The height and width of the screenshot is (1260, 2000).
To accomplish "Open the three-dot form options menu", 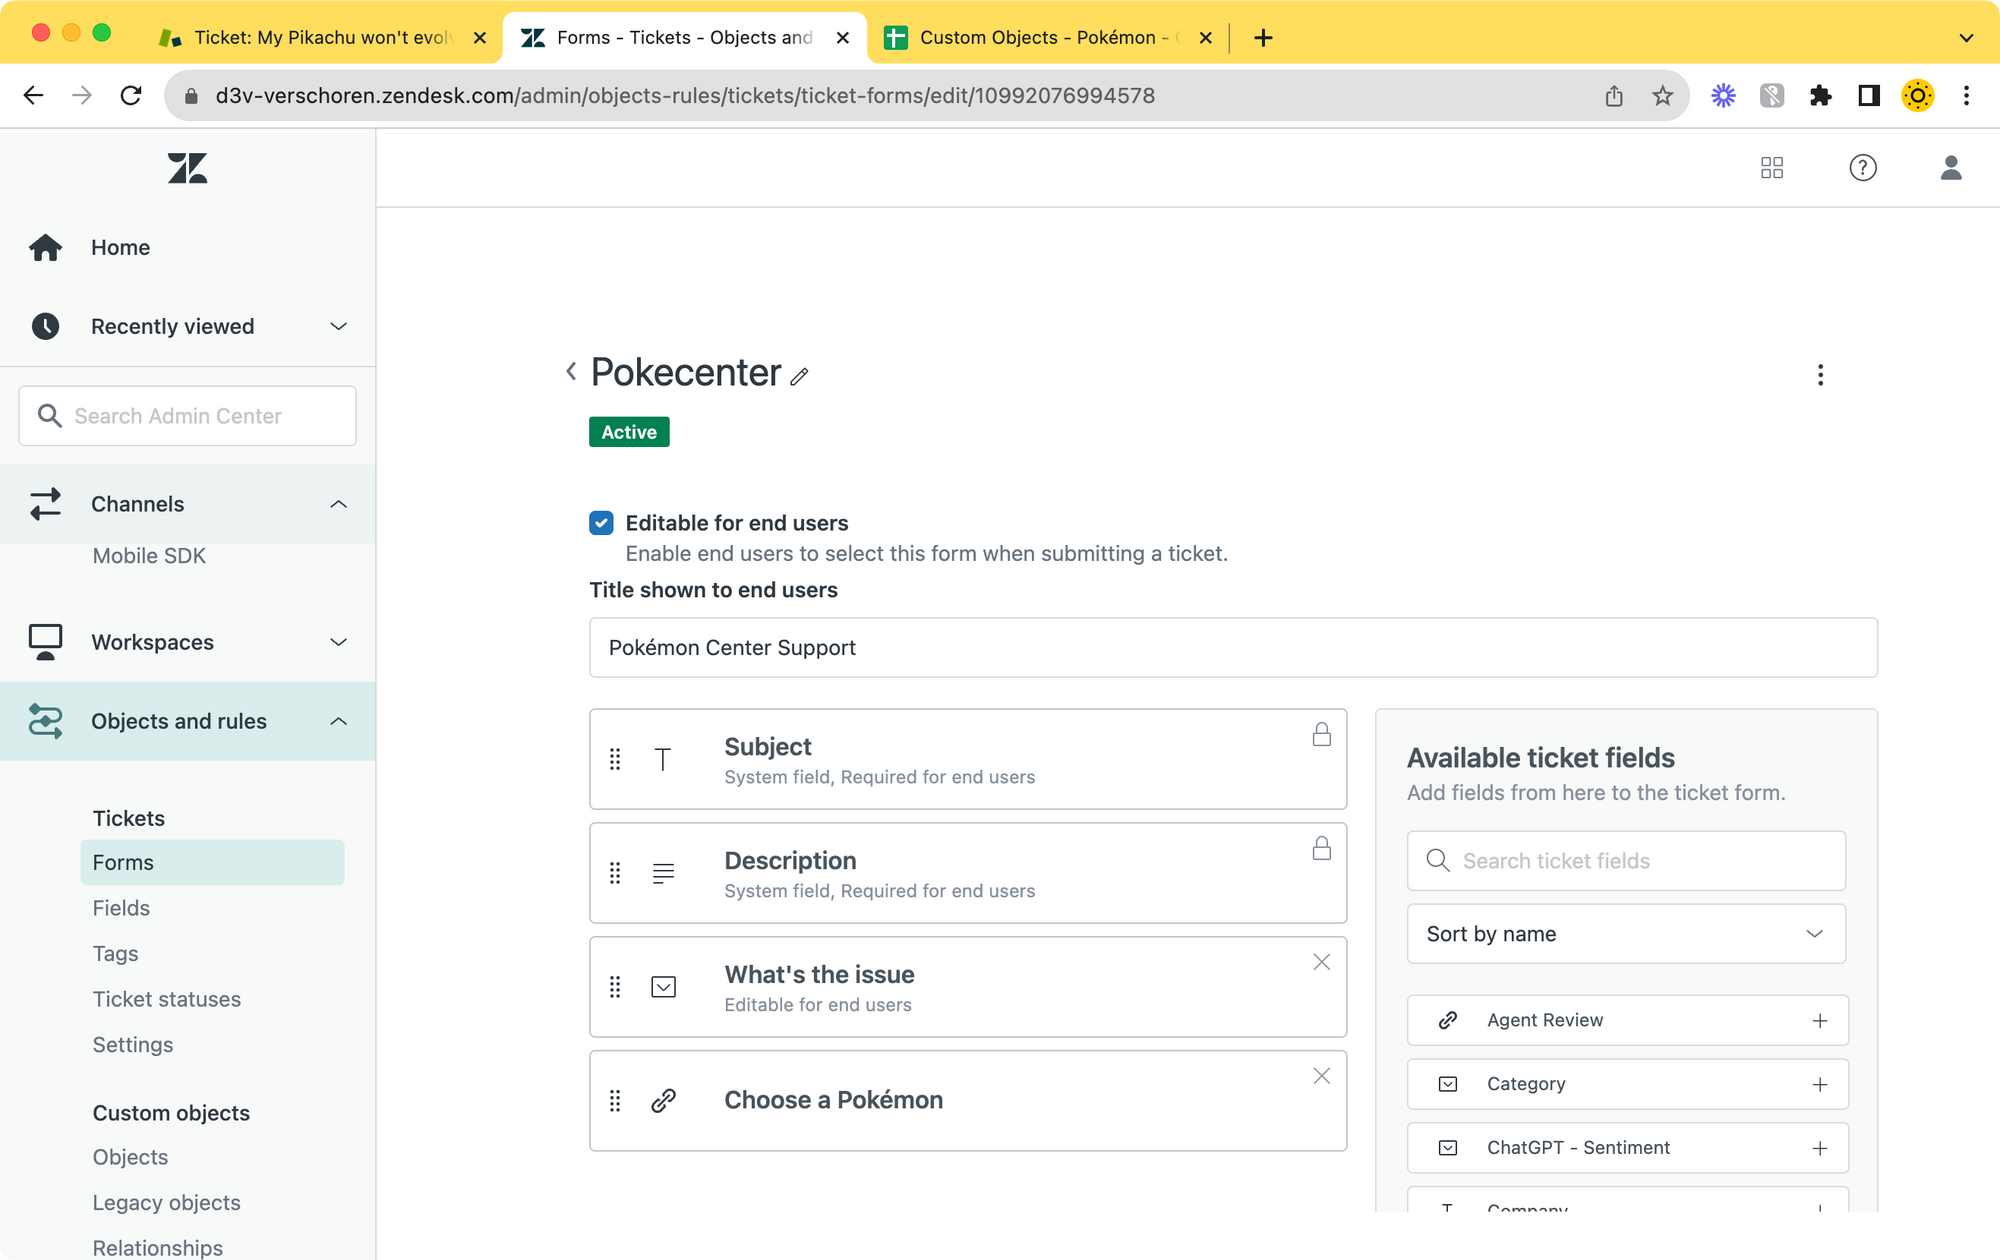I will pyautogui.click(x=1820, y=375).
